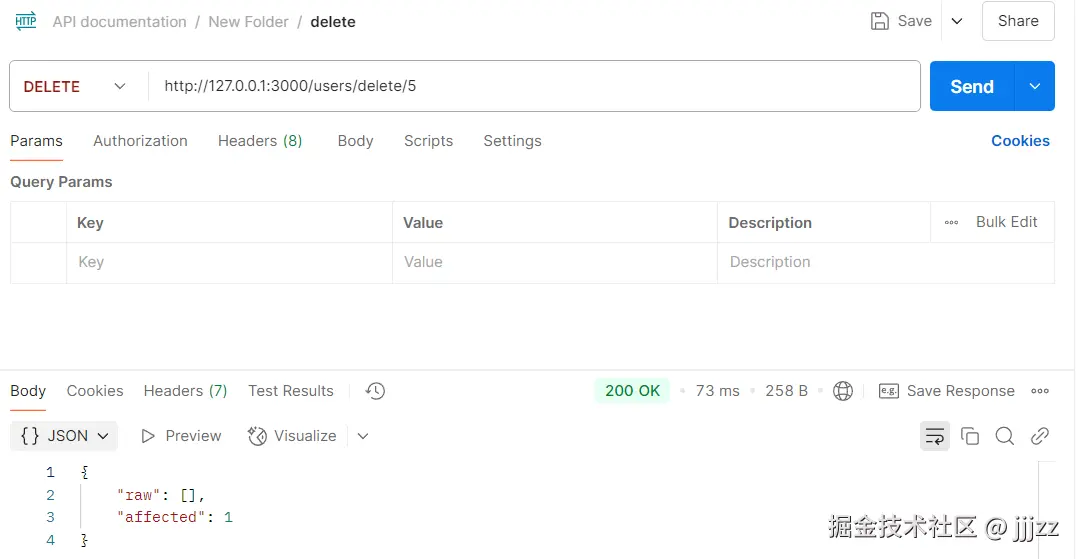Change JSON response format dropdown

click(x=66, y=436)
